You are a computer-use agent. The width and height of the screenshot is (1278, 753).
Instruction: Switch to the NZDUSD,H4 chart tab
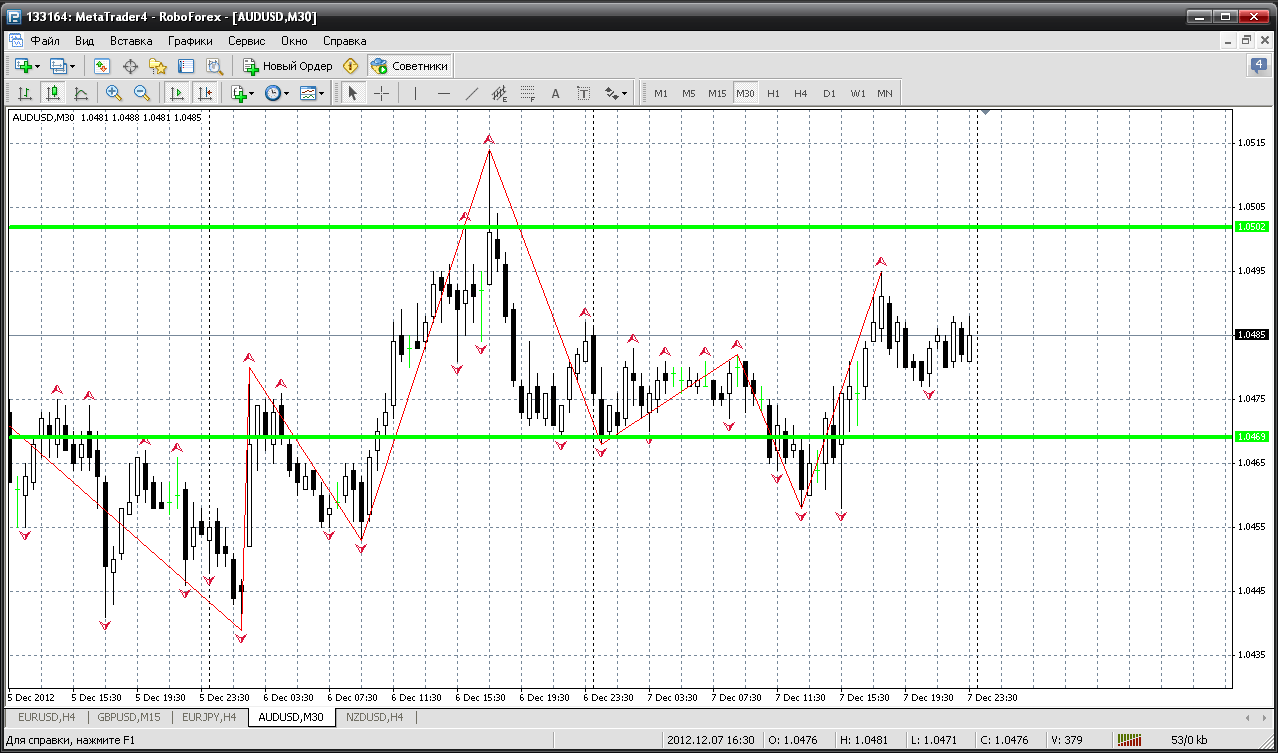click(375, 717)
